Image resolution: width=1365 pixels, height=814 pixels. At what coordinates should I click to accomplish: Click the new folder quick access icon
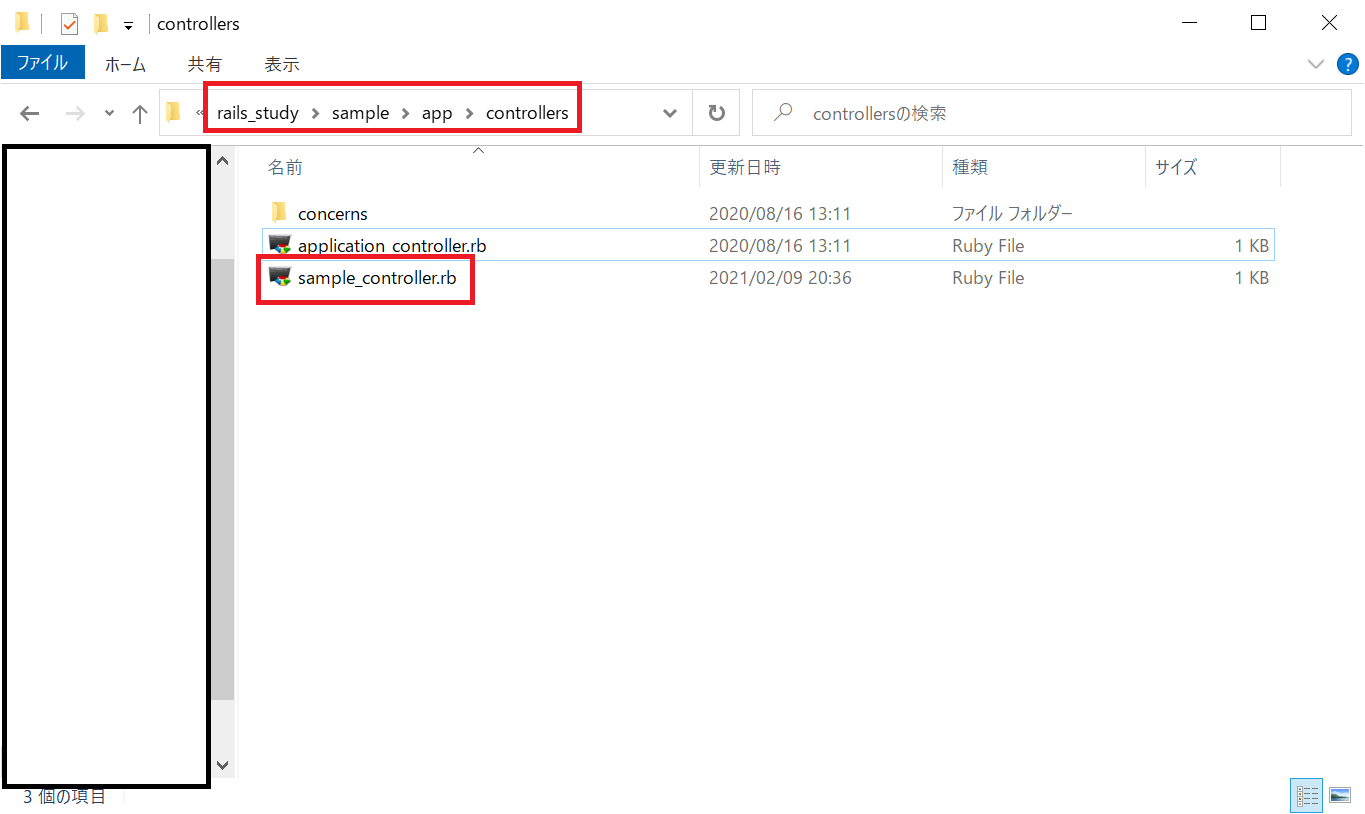[x=100, y=23]
